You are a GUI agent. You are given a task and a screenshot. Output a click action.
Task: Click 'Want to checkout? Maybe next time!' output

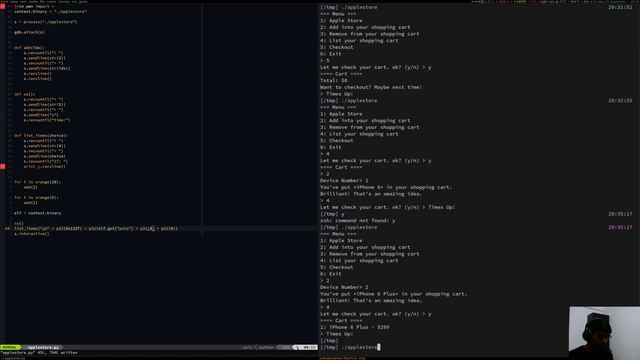coord(371,87)
